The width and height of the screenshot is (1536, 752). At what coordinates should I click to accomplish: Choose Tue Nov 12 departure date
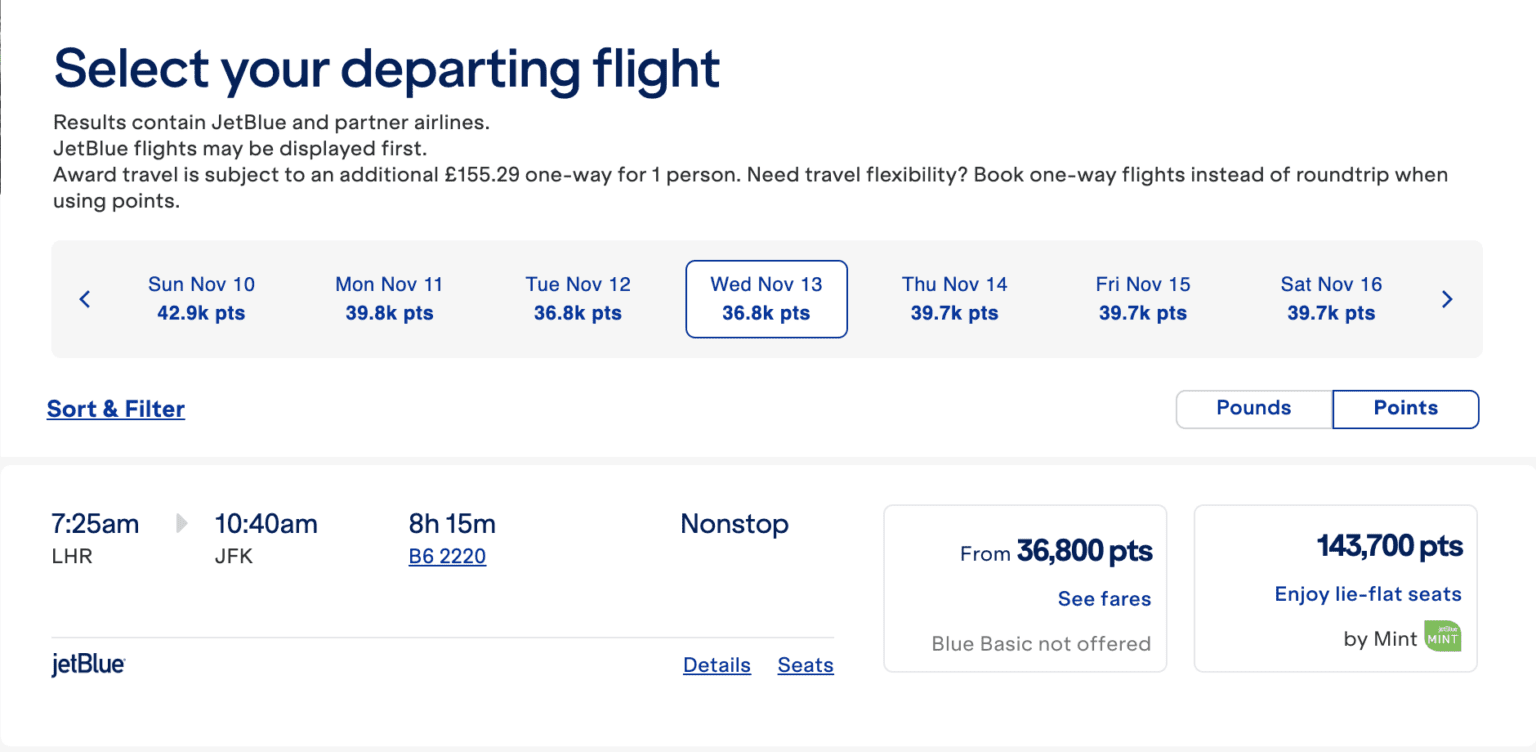pos(578,298)
